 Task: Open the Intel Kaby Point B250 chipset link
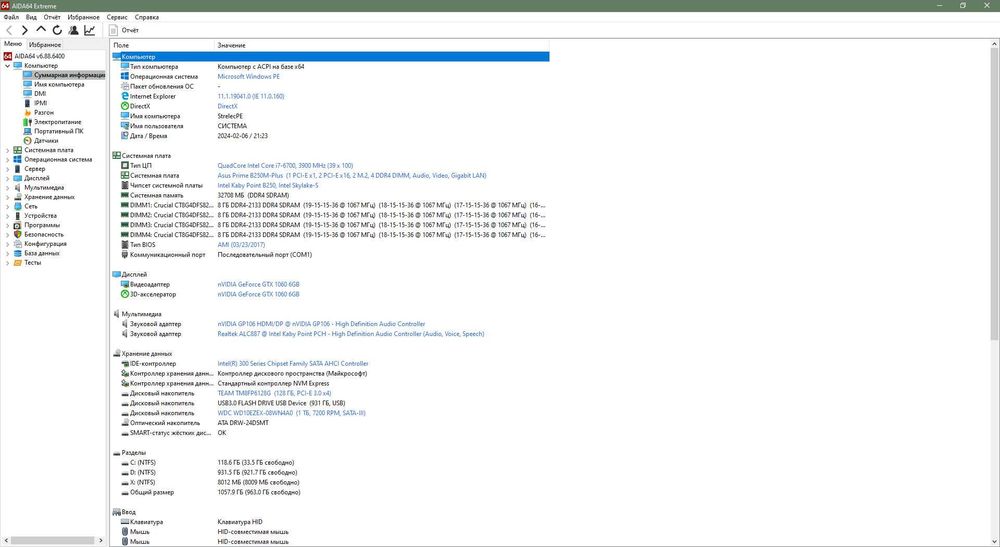click(x=268, y=186)
